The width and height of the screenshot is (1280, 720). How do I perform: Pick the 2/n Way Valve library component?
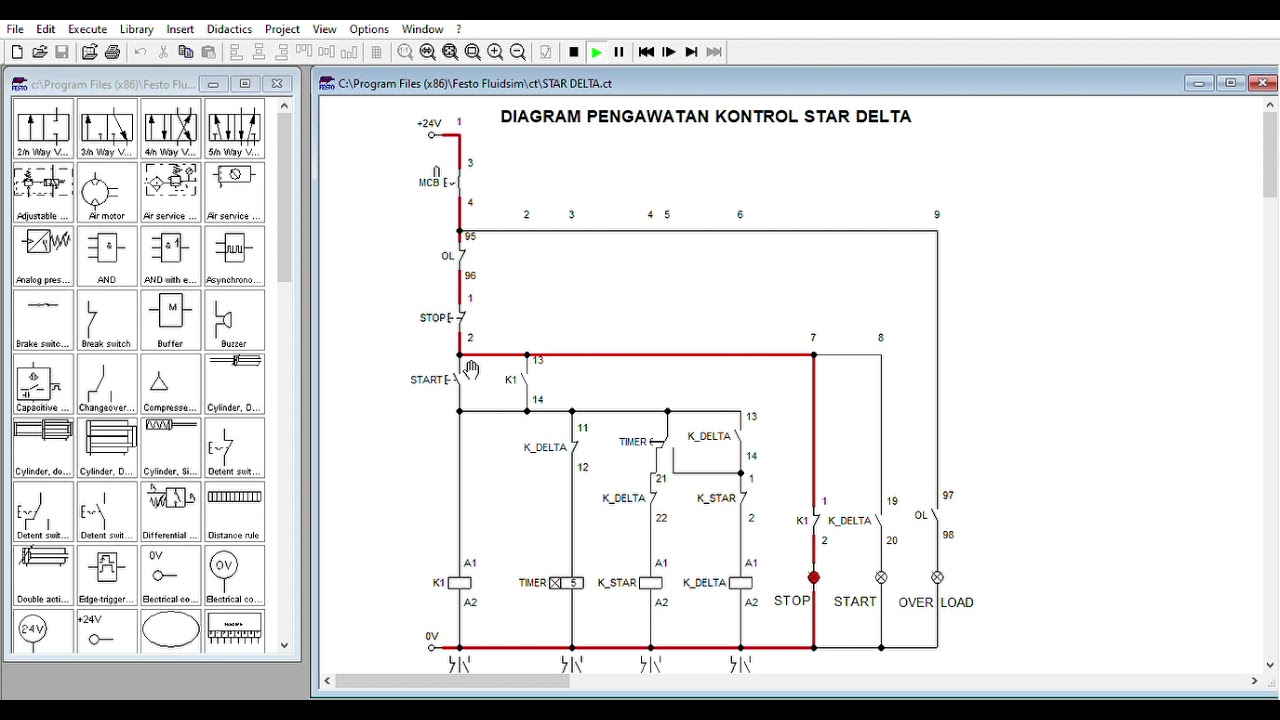43,129
